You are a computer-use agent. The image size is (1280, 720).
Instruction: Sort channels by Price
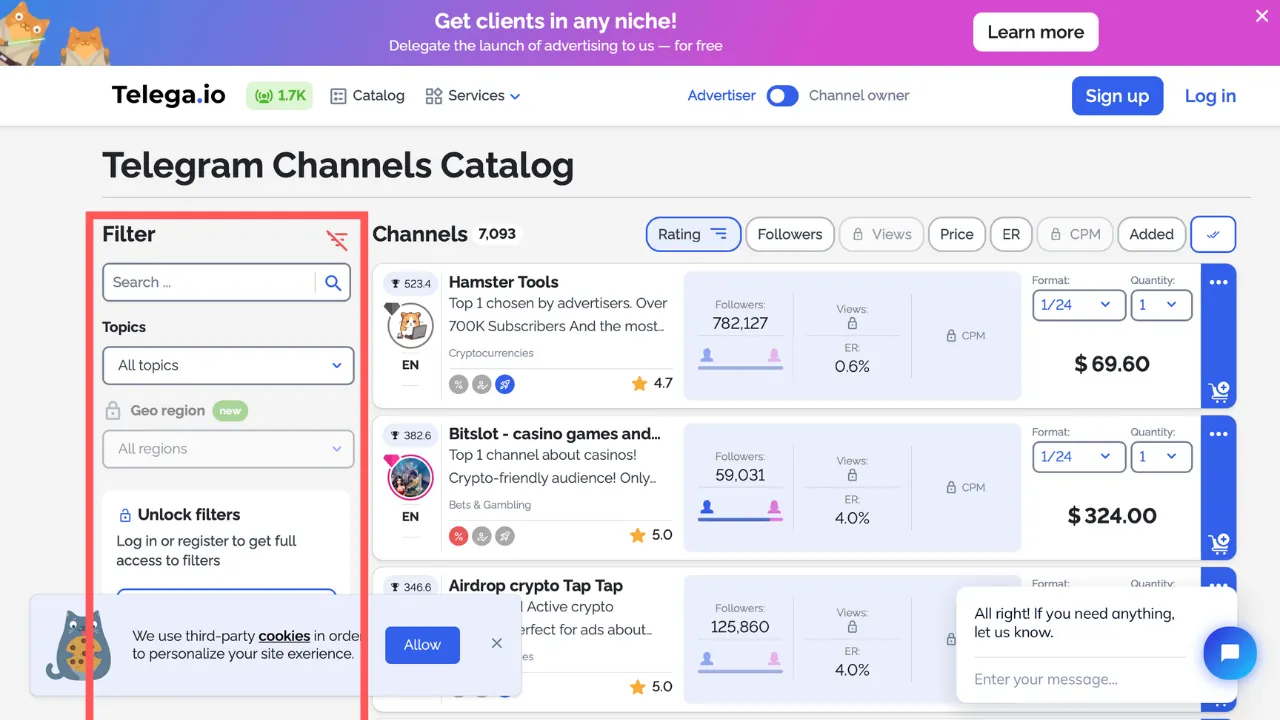click(x=957, y=234)
